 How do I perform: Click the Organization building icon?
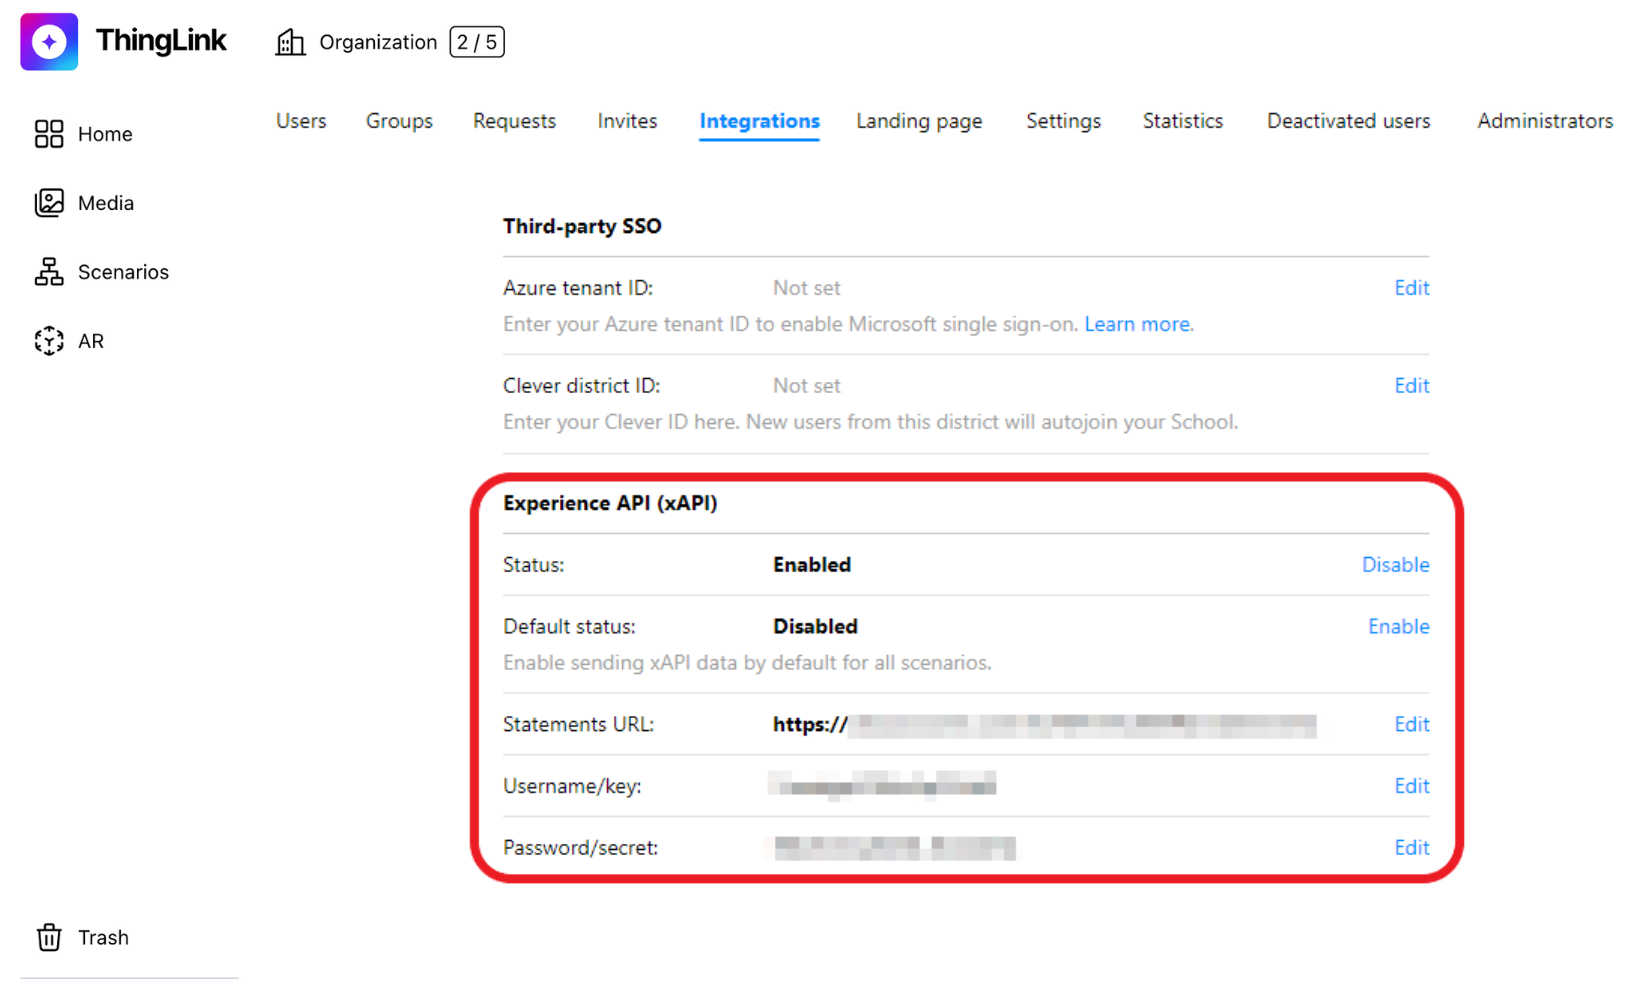click(290, 42)
